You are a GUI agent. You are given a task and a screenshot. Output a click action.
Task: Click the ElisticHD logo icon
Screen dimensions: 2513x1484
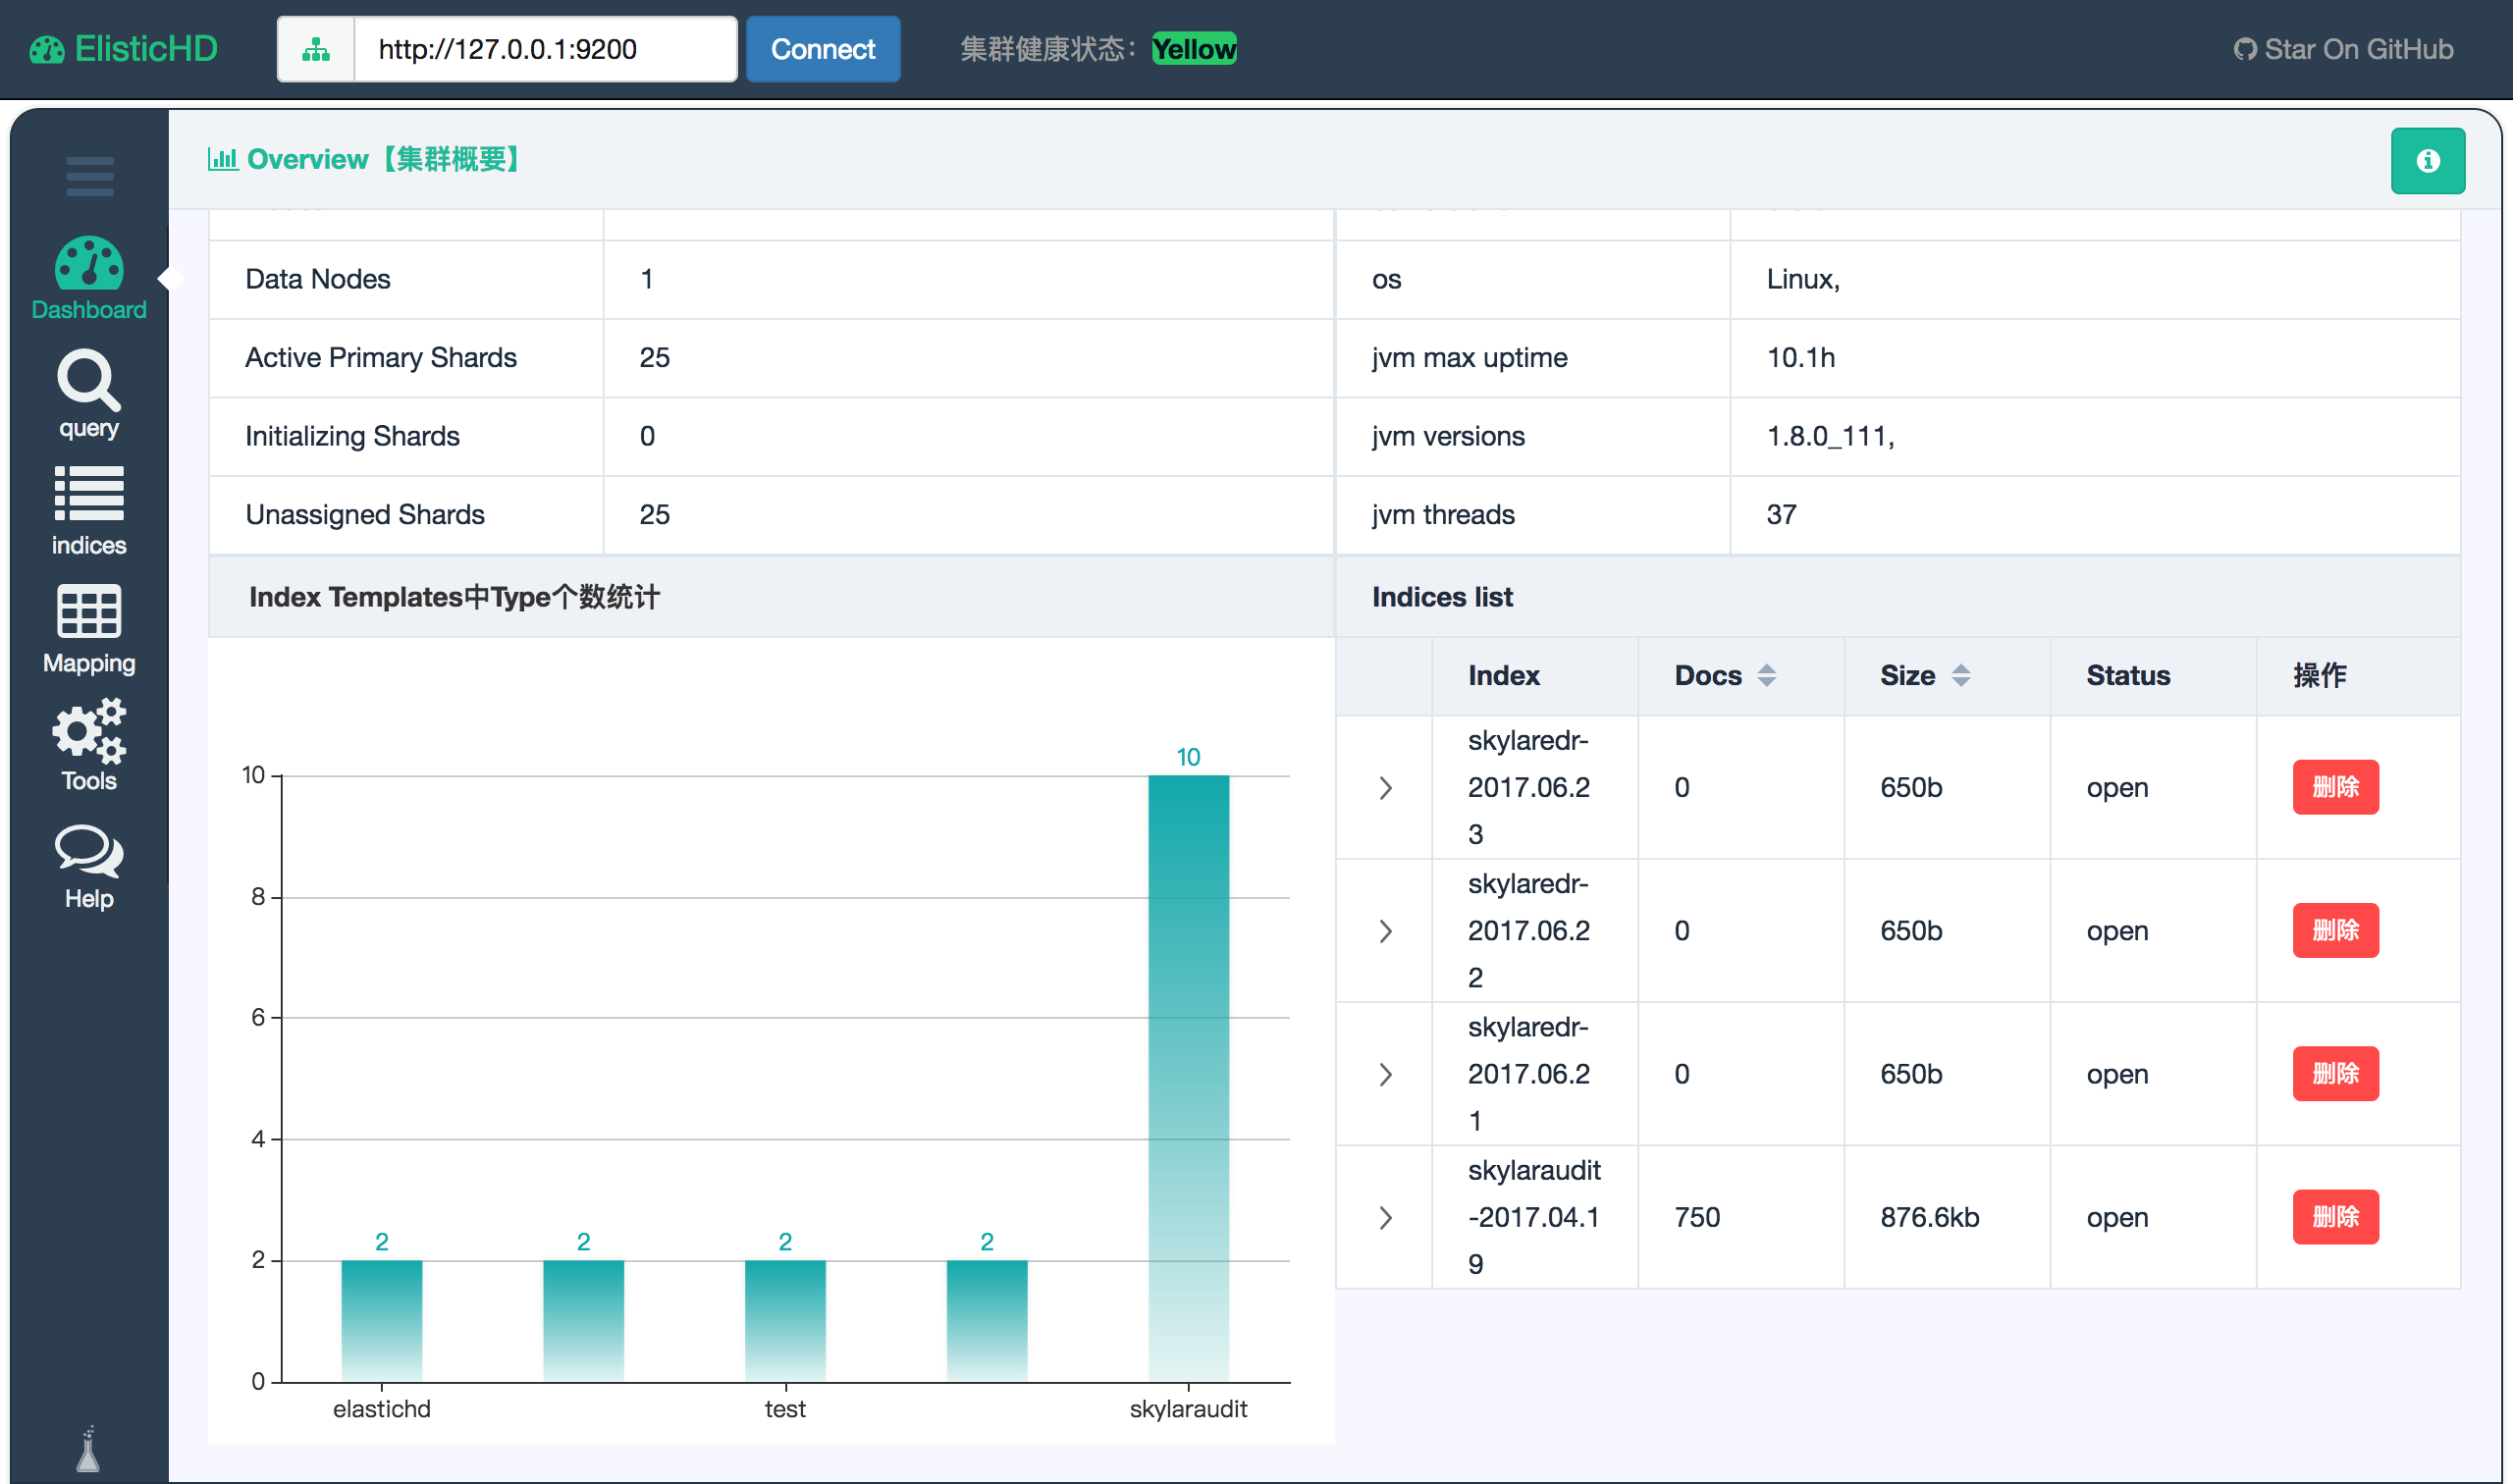[46, 49]
